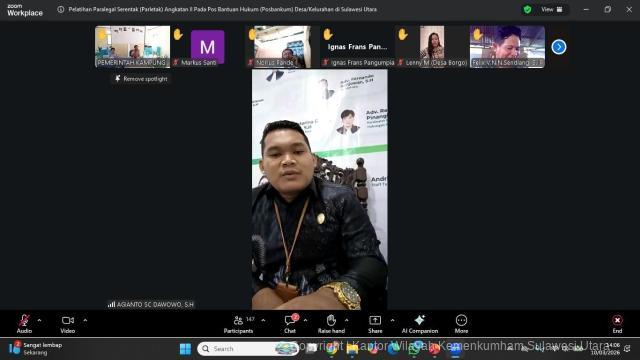Viewport: 640px width, 360px height.
Task: Click the red End meeting button
Action: (x=617, y=324)
